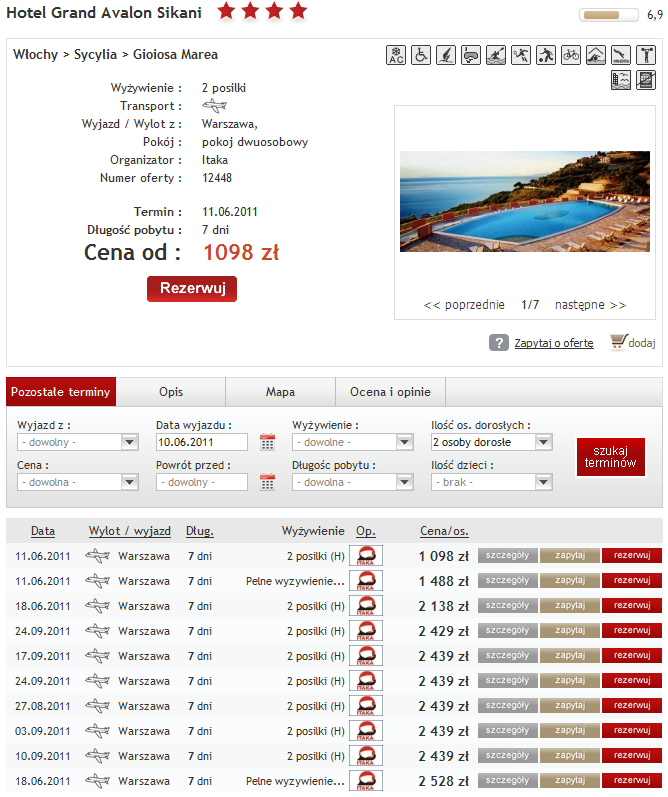Click rezerwuj for the 2 138 zł offer
668x797 pixels.
point(632,605)
